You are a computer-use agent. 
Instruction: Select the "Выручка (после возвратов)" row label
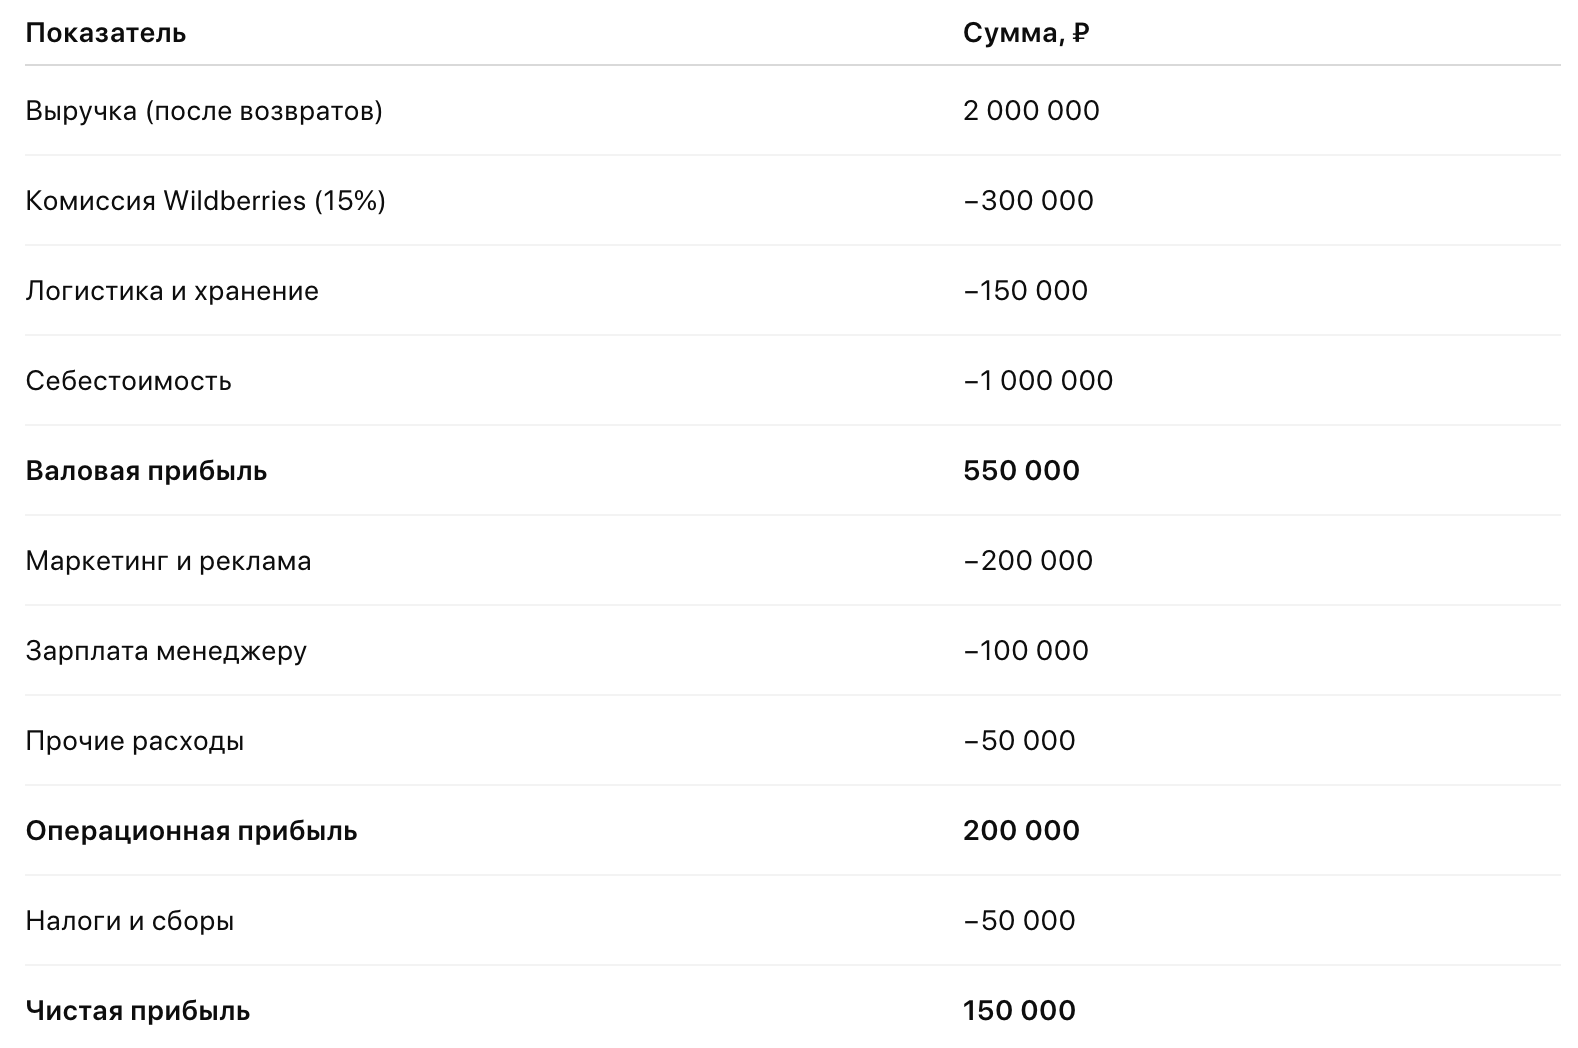pos(204,110)
